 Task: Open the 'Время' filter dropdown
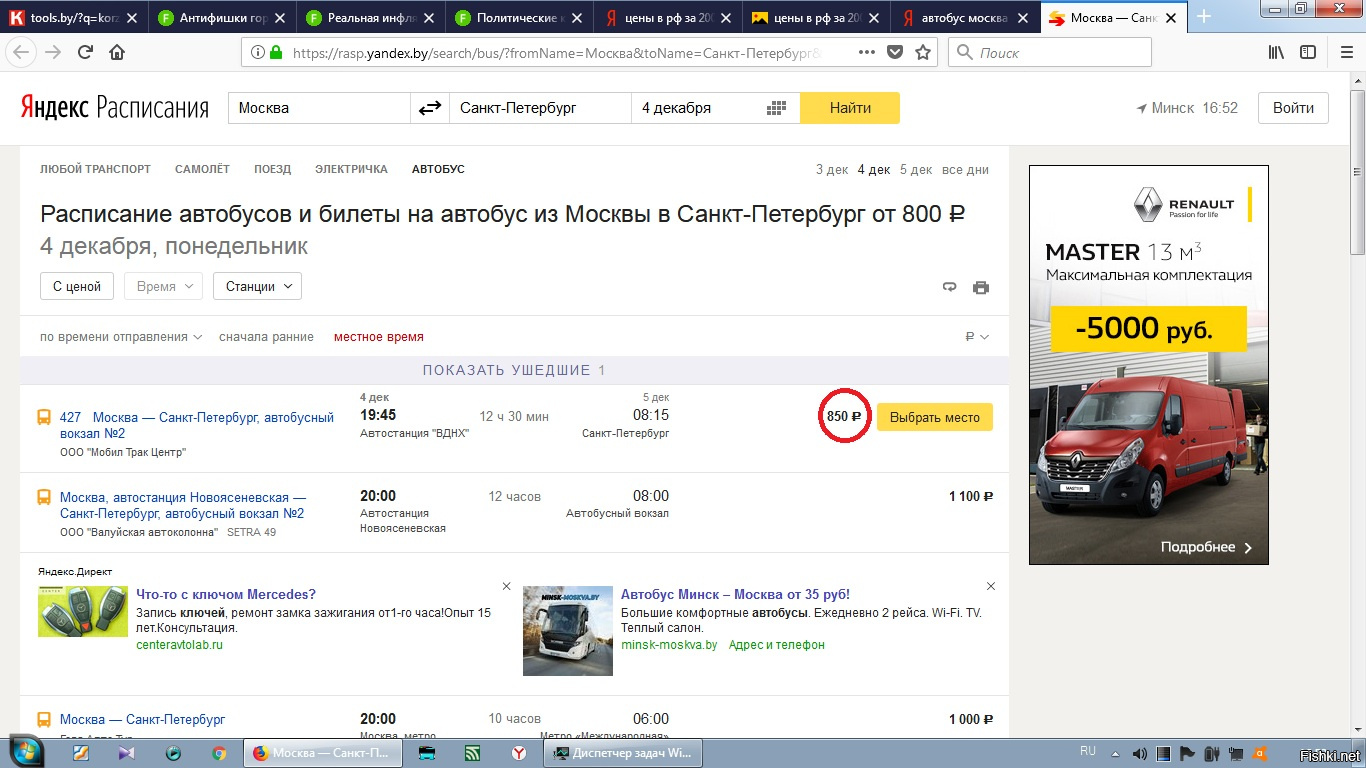163,286
